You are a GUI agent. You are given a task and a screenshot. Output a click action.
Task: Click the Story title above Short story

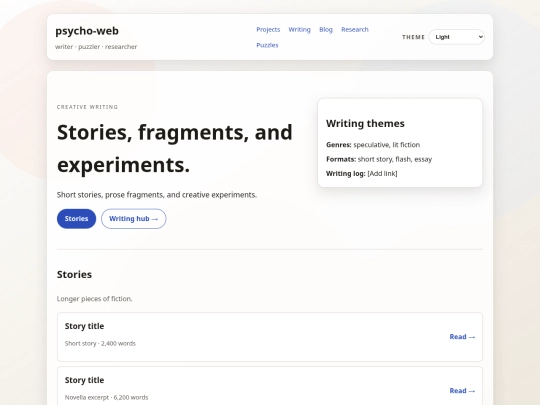[84, 326]
